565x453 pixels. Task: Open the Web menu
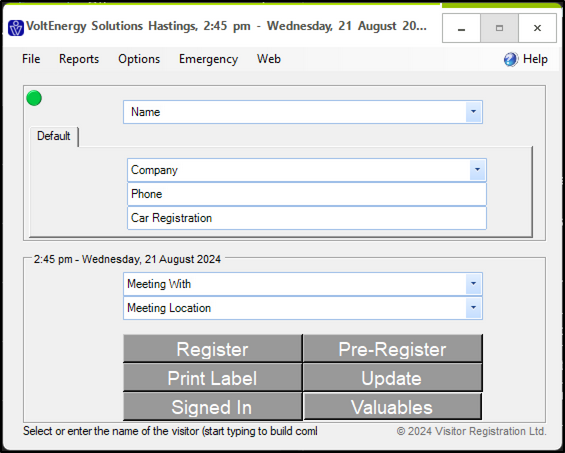269,59
